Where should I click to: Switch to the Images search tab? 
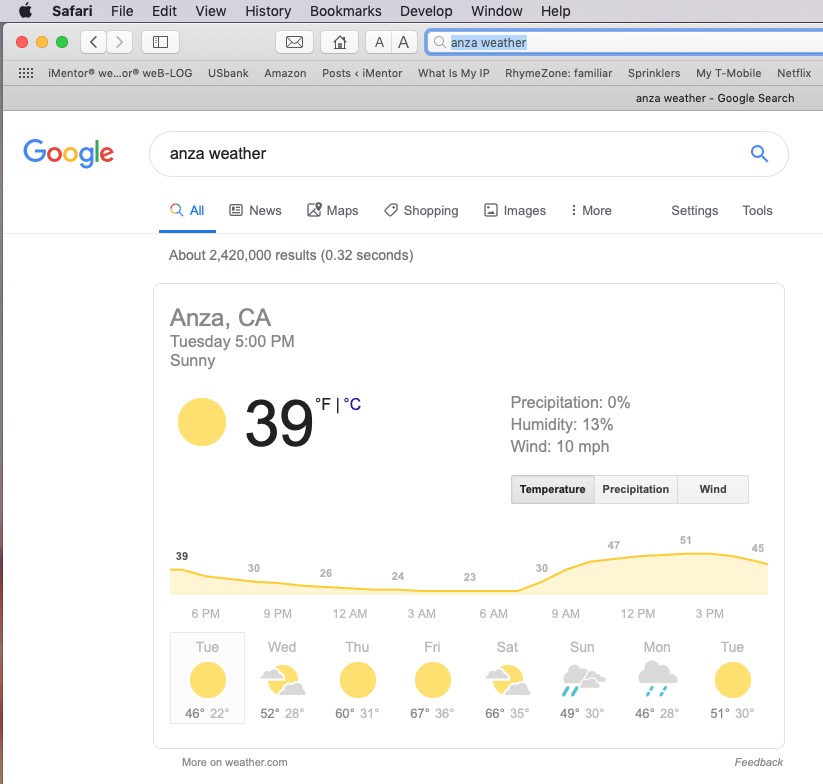[x=514, y=210]
